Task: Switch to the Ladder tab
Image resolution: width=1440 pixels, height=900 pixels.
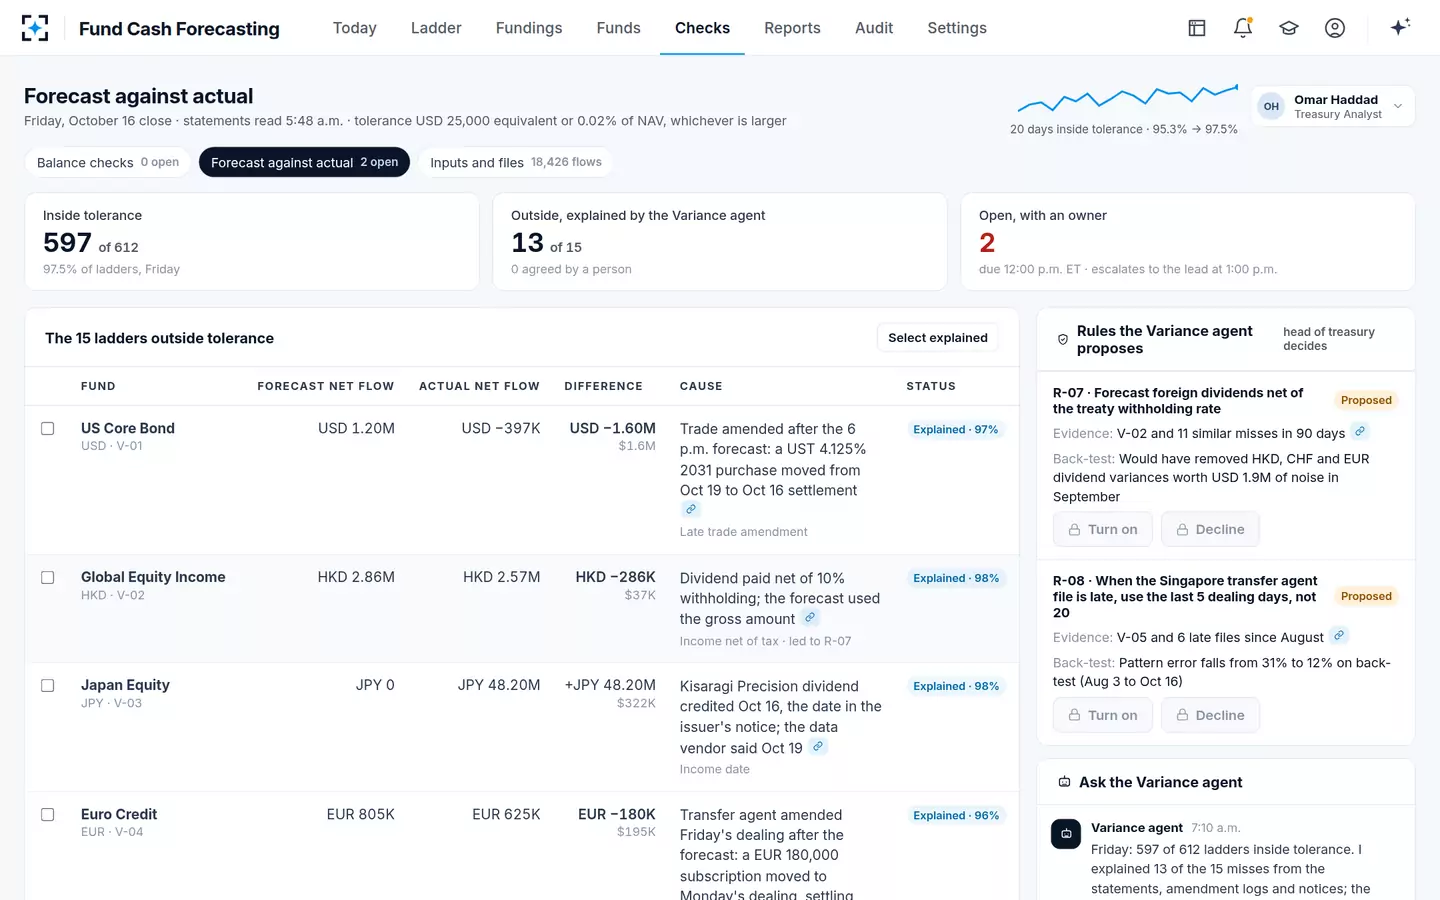Action: tap(436, 28)
